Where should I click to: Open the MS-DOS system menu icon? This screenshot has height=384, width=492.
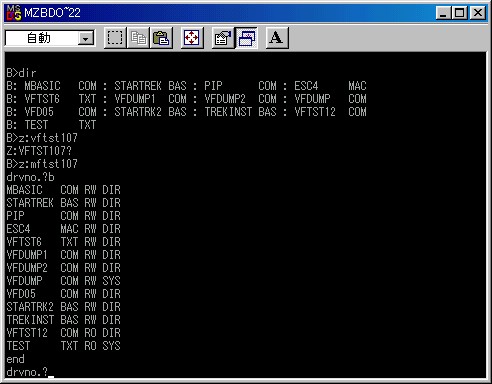pos(14,13)
